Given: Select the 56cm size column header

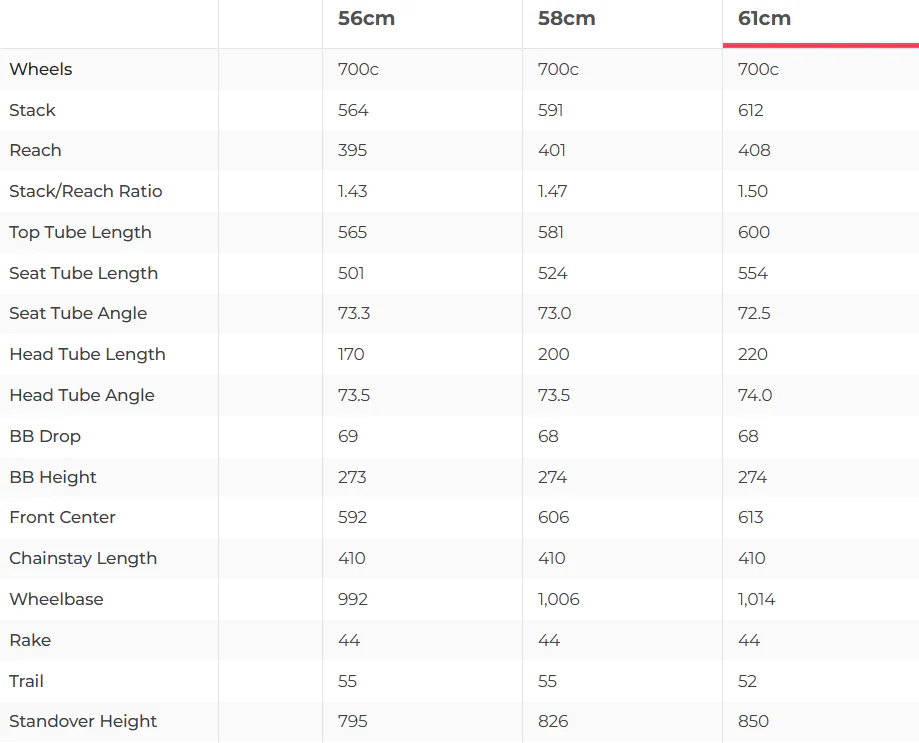Looking at the screenshot, I should [366, 18].
